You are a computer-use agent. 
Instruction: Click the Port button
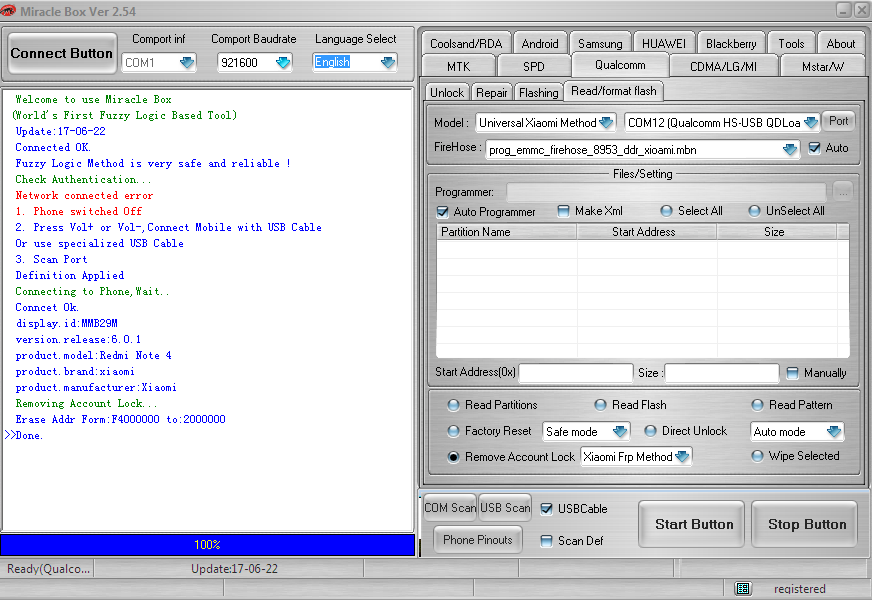[839, 121]
